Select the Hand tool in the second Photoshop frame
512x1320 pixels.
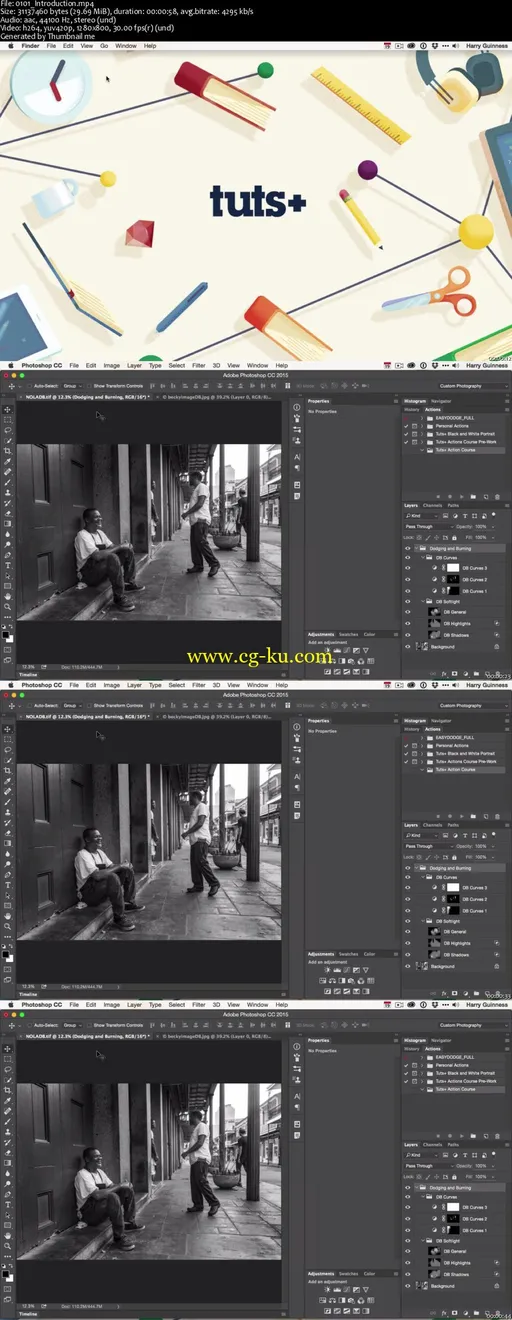coord(8,915)
